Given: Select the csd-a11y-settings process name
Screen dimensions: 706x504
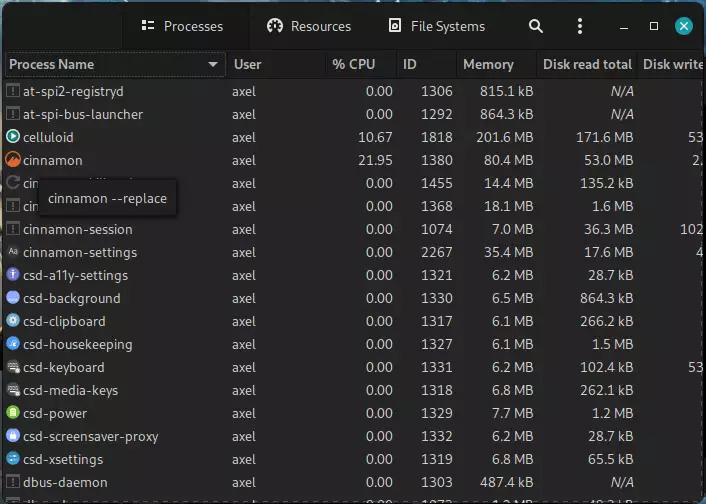Looking at the screenshot, I should point(76,275).
